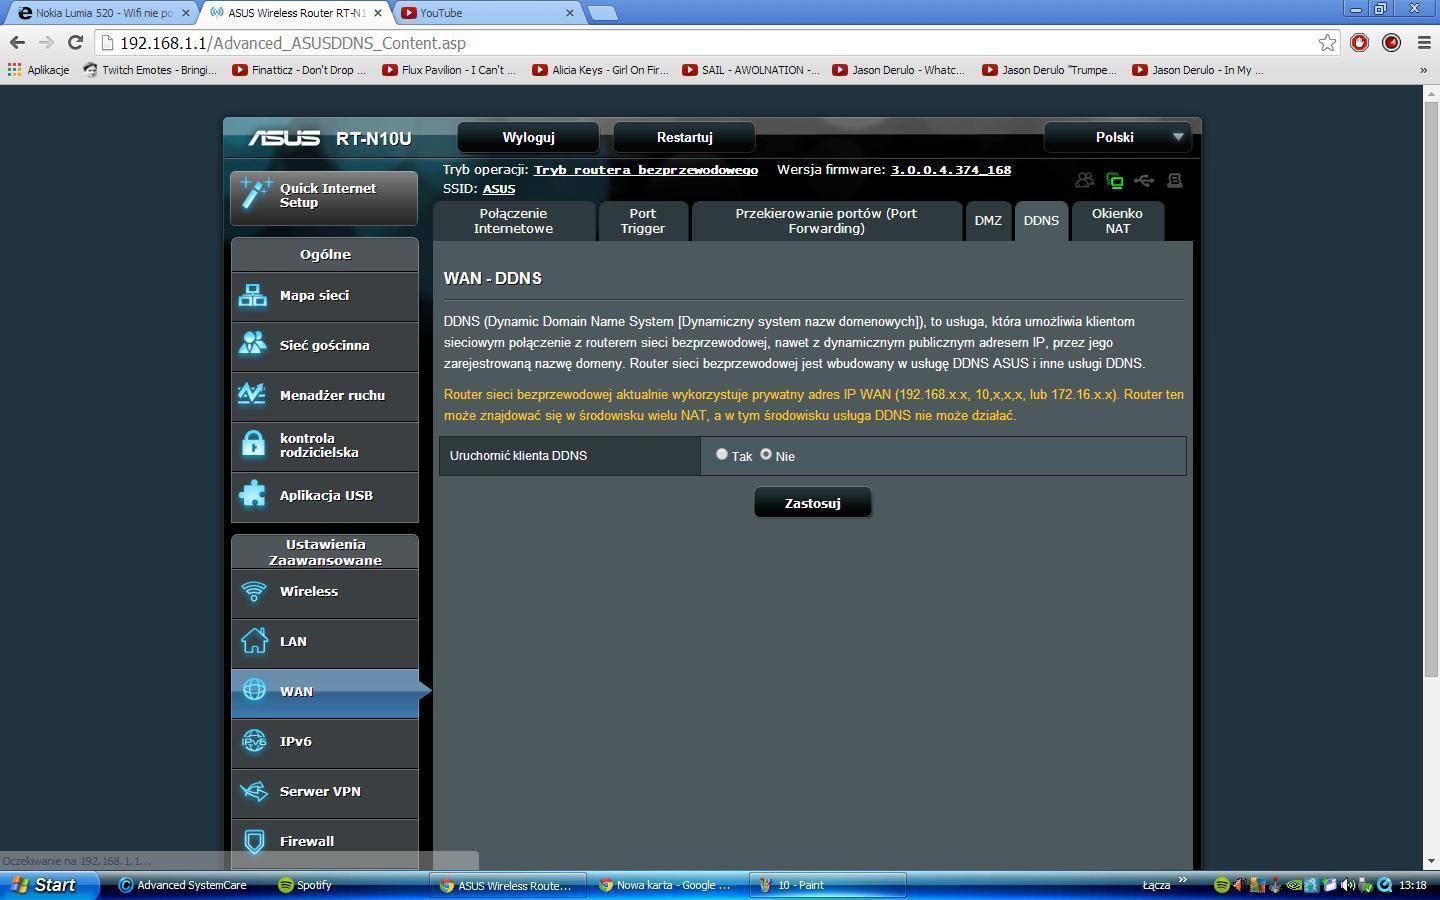Click the Nvidia icon in the system tray
This screenshot has height=900, width=1440.
[1294, 885]
